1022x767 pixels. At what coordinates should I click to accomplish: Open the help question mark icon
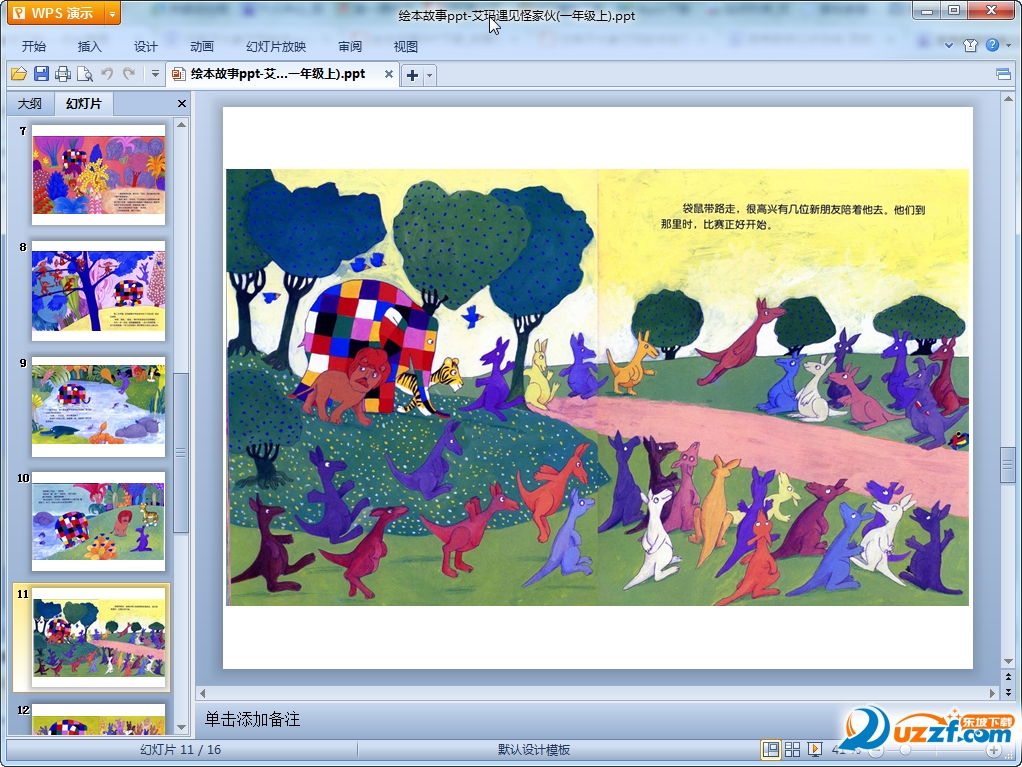coord(992,45)
